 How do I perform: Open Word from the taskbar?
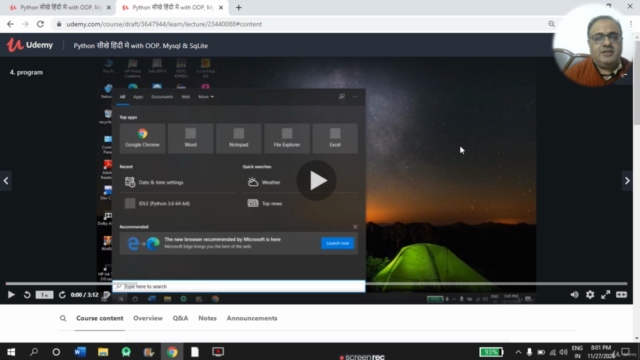(x=80, y=352)
